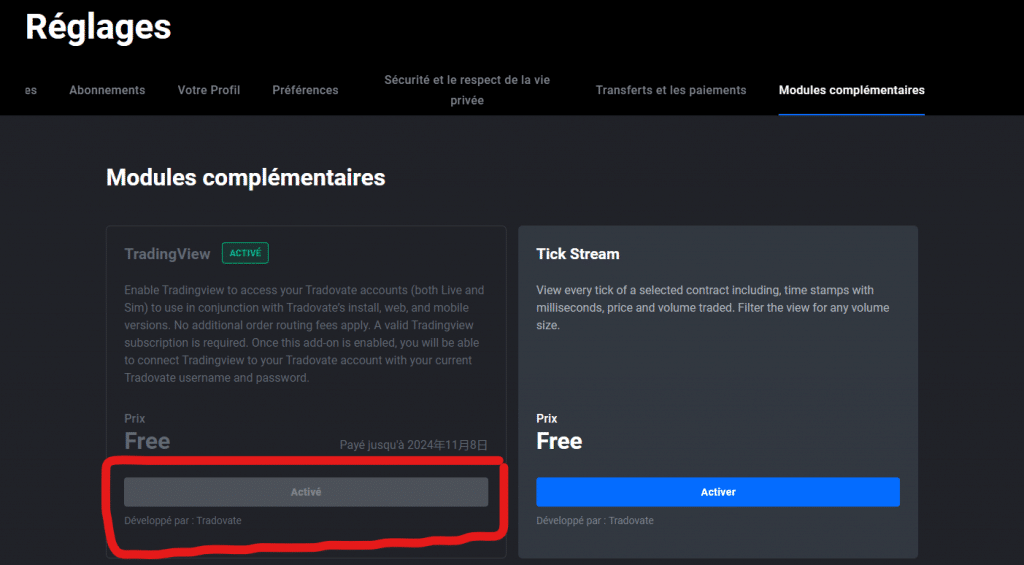Select the Transferts et les paiements tab
This screenshot has width=1024, height=565.
point(671,90)
